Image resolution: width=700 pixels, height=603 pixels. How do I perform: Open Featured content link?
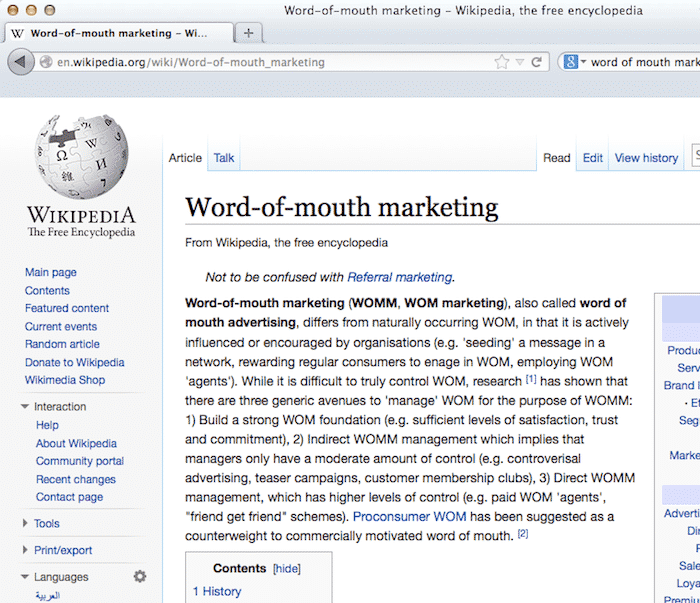click(67, 308)
